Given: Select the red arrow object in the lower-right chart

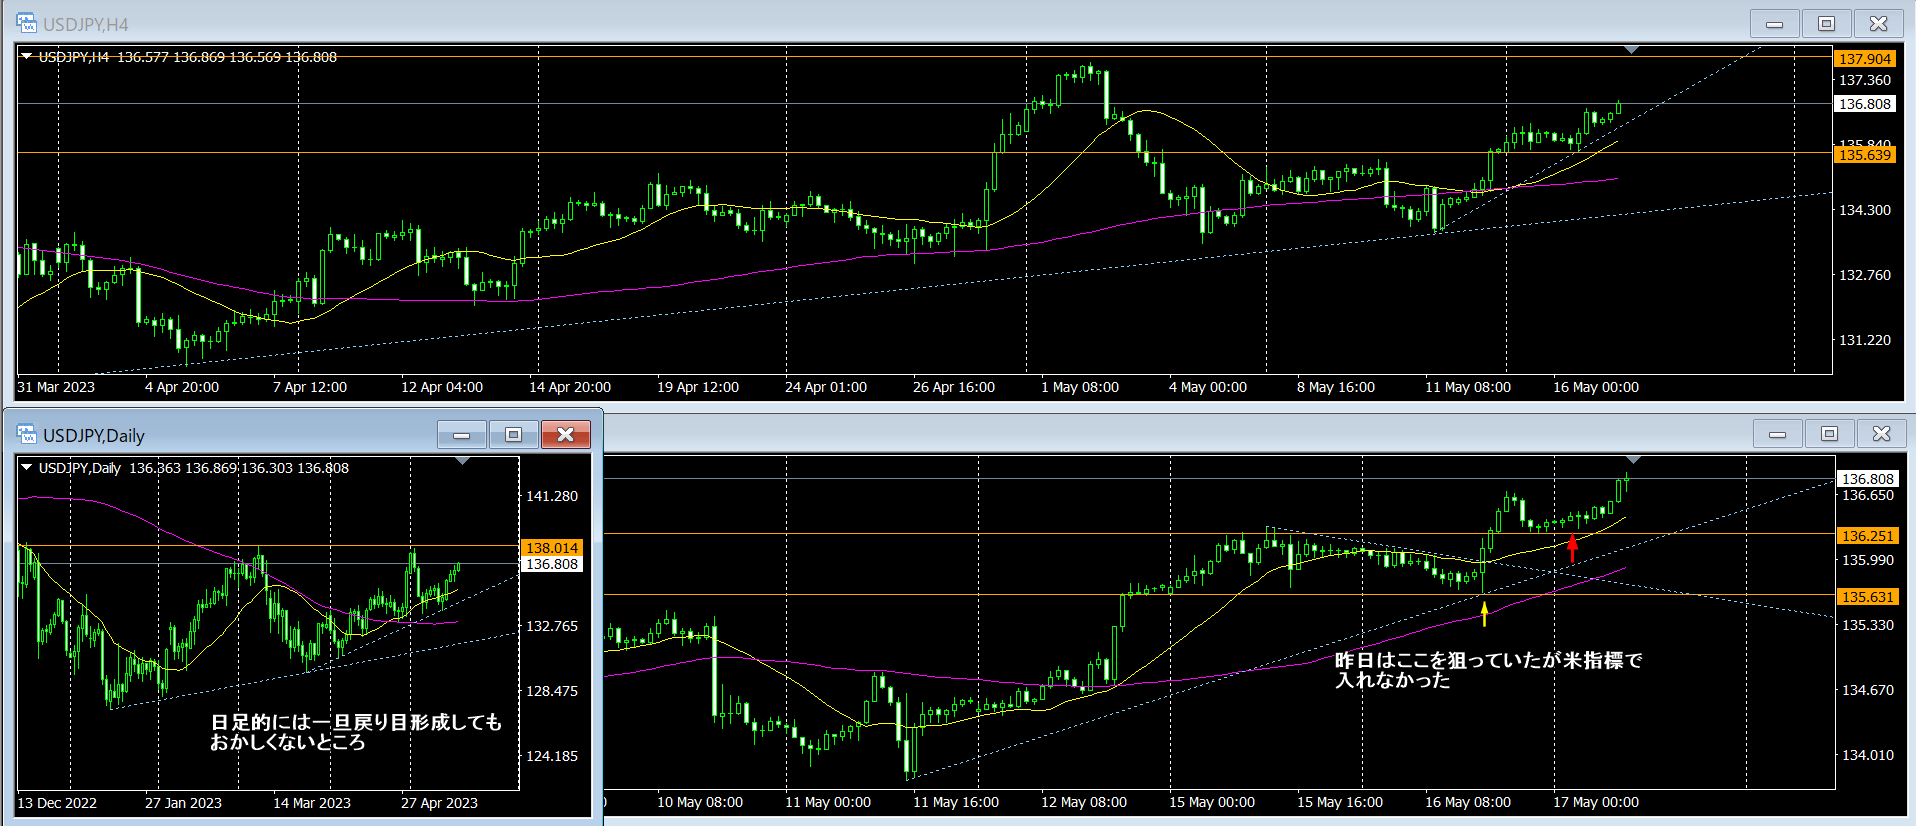Looking at the screenshot, I should (x=1572, y=547).
